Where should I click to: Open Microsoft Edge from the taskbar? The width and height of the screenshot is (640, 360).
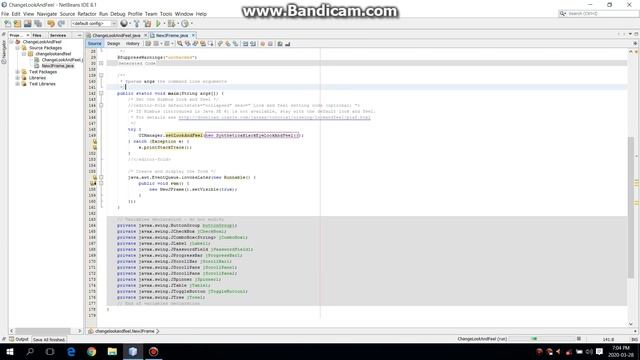pos(71,351)
